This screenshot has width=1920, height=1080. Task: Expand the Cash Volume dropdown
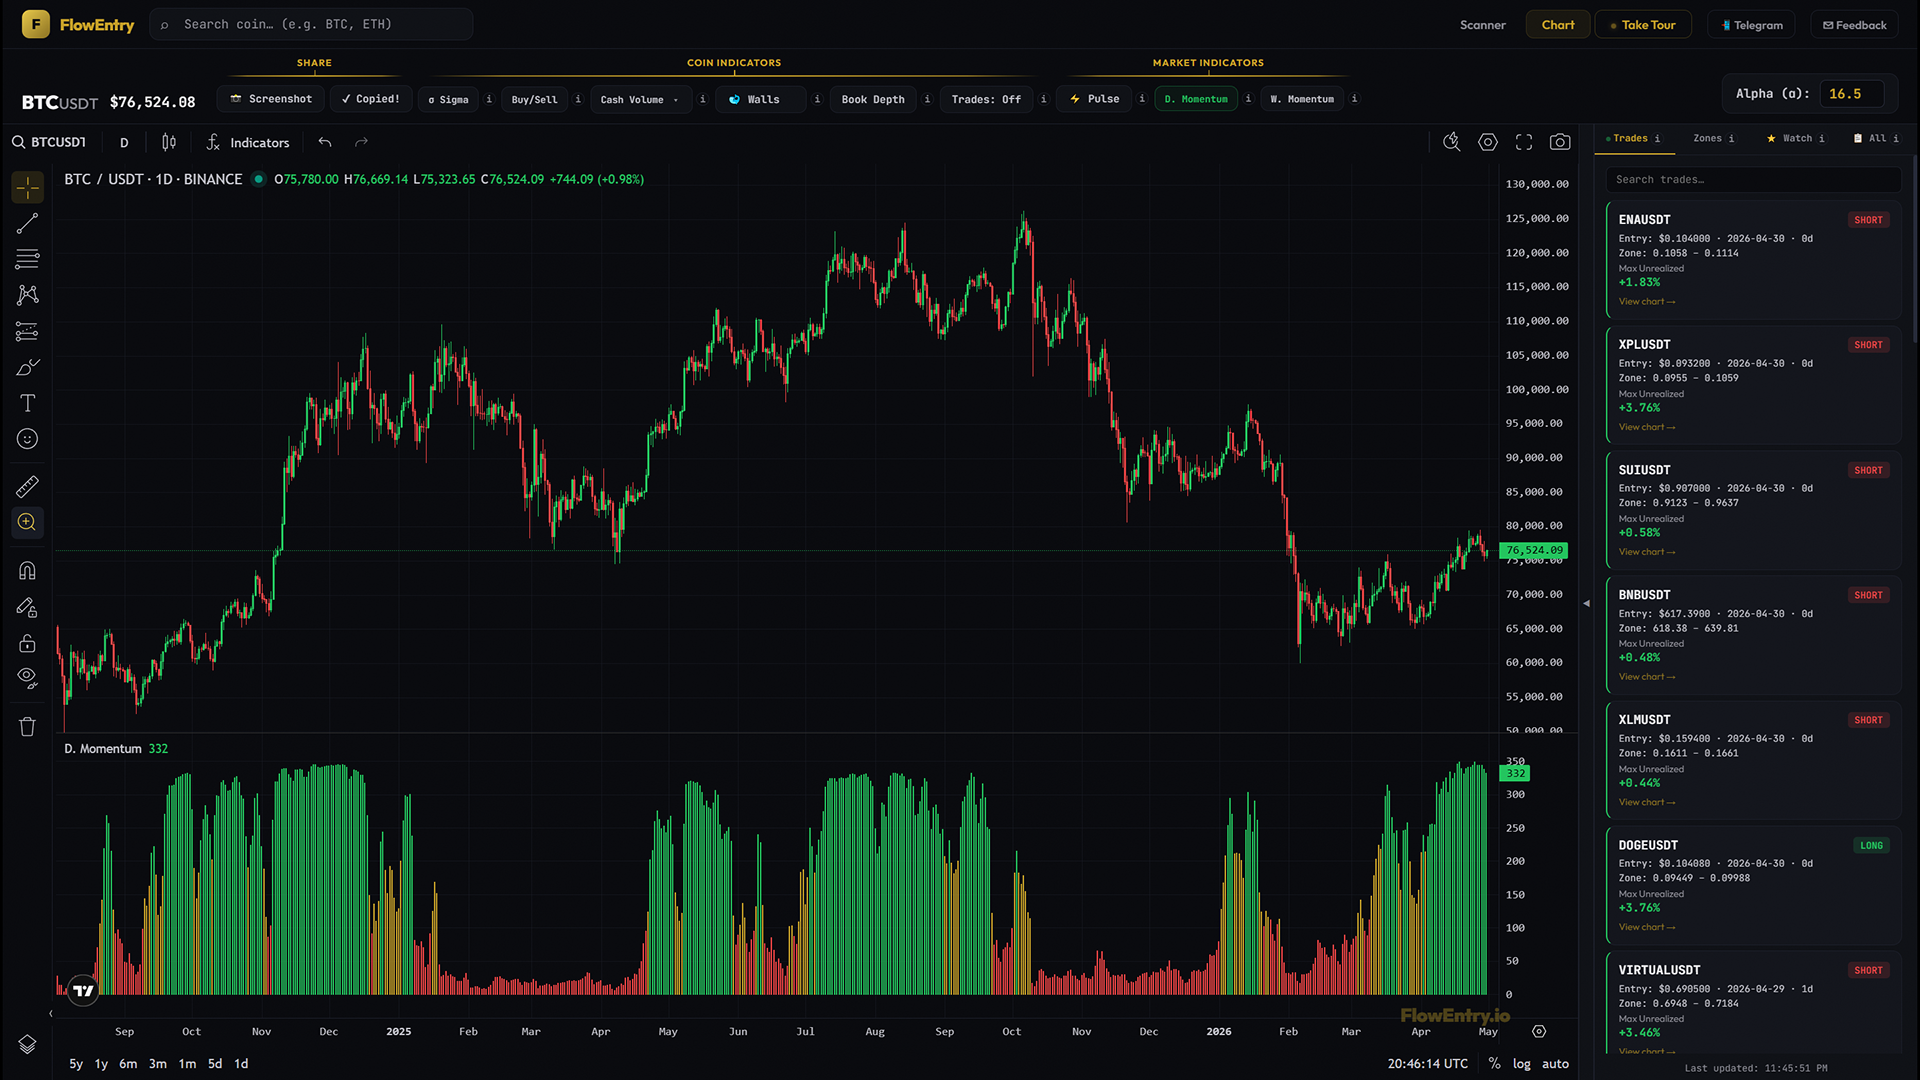(x=640, y=99)
